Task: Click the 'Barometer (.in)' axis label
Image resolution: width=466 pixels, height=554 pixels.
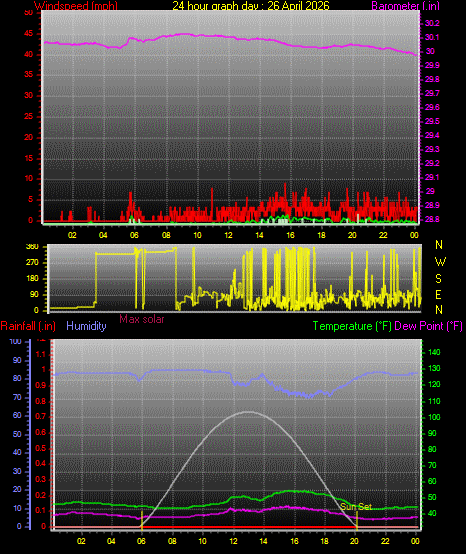Action: (x=406, y=6)
